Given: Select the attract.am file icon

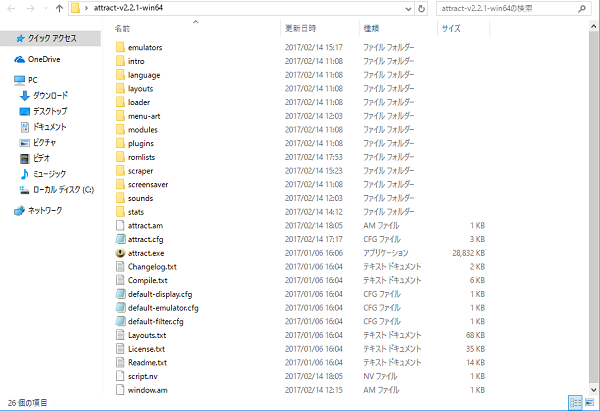Looking at the screenshot, I should tap(120, 225).
